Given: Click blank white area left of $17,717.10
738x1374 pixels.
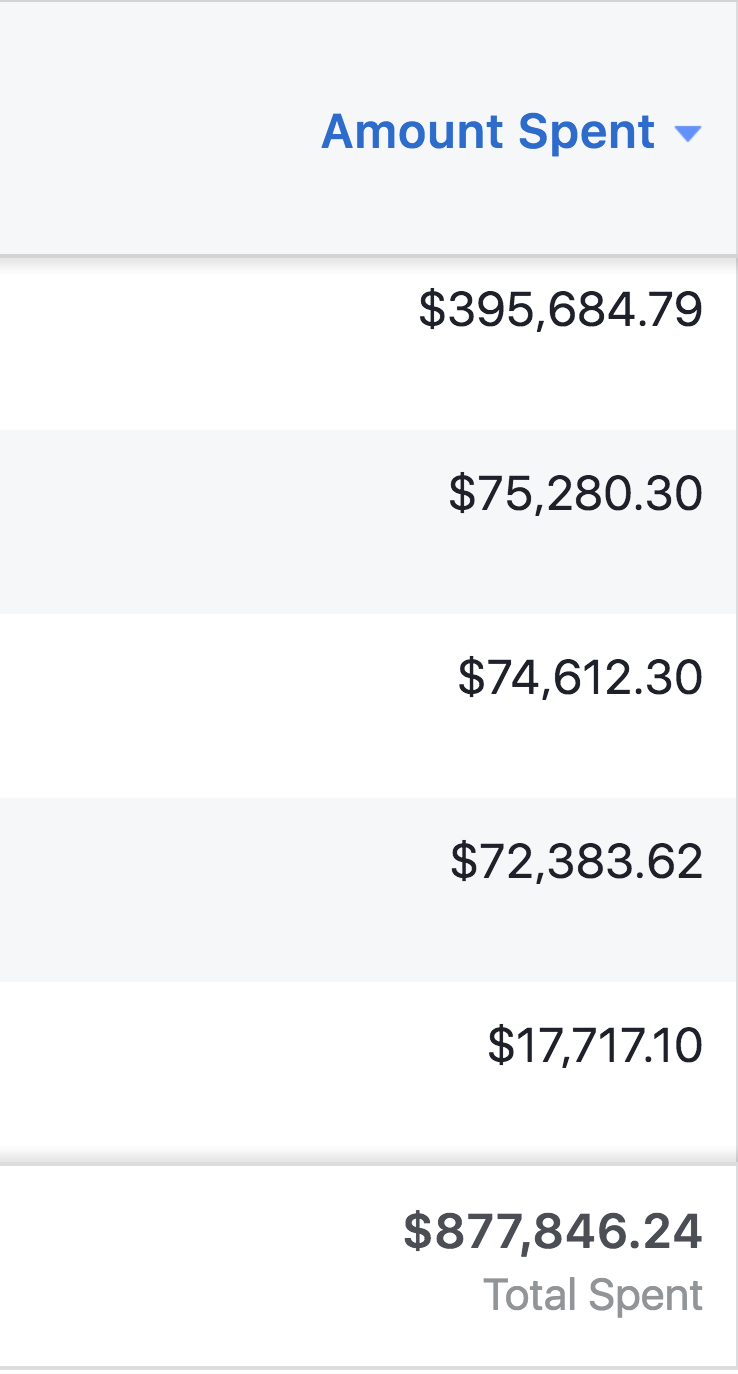Looking at the screenshot, I should [200, 1070].
